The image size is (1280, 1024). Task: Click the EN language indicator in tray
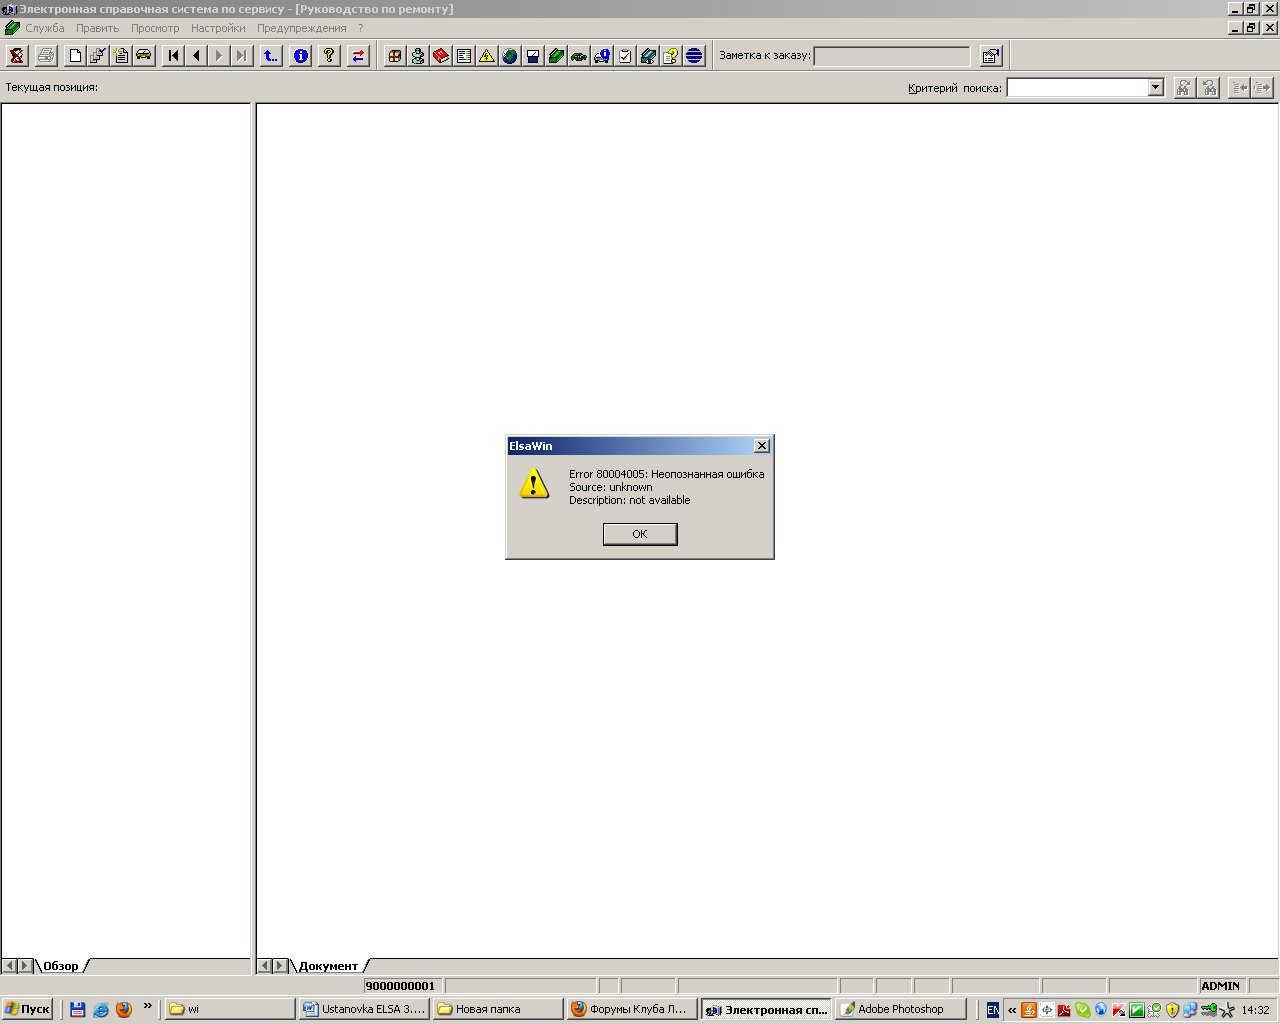pyautogui.click(x=992, y=1010)
